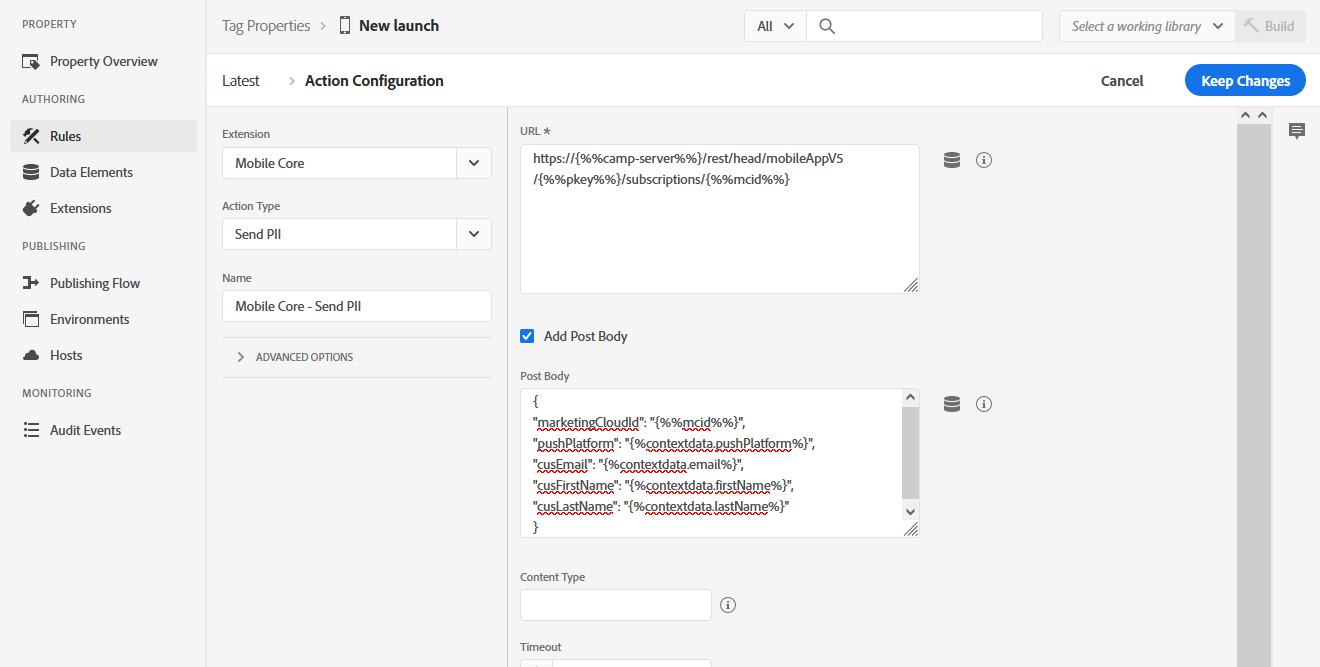This screenshot has height=667, width=1320.
Task: Go to Data Elements in sidebar
Action: 91,172
